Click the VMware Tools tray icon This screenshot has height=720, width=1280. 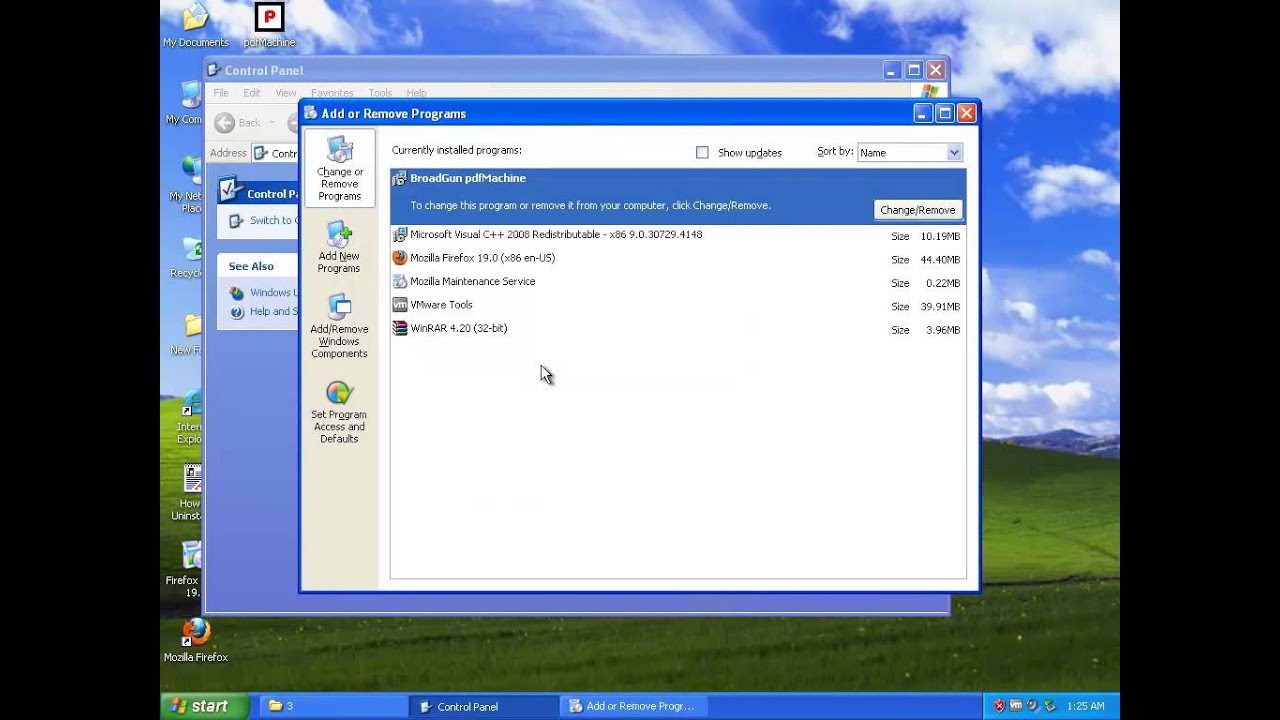tap(1015, 706)
